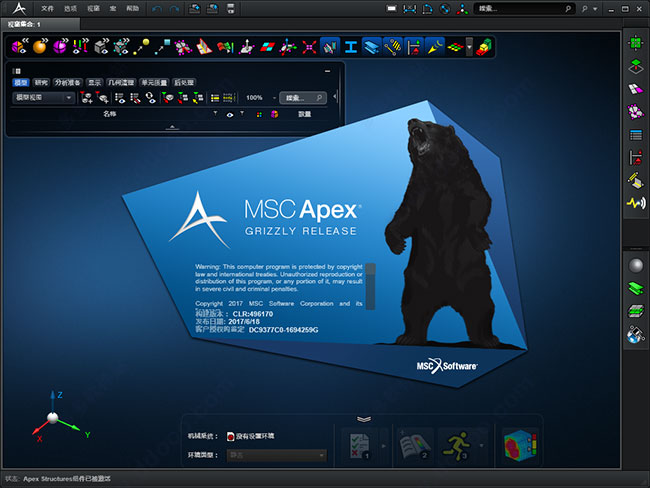650x488 pixels.
Task: Click the redo arrow in title bar
Action: tap(175, 9)
